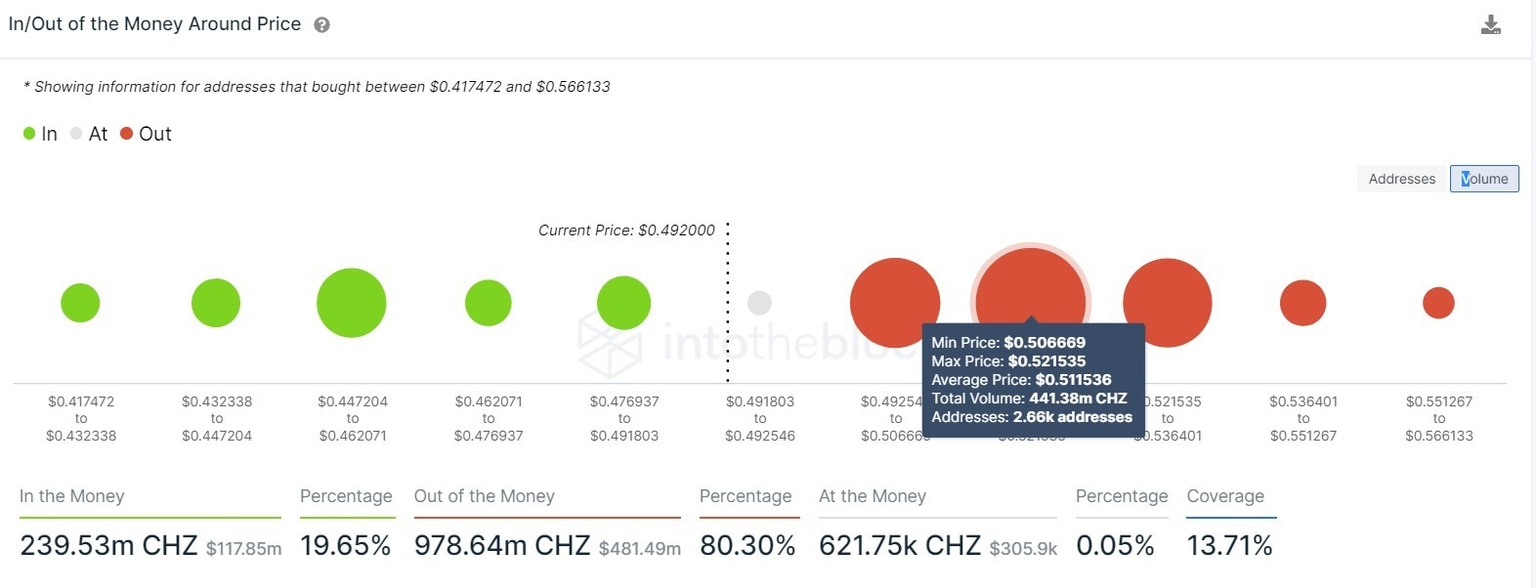Click the In the Money header link
Viewport: 1536px width, 588px height.
tap(71, 496)
